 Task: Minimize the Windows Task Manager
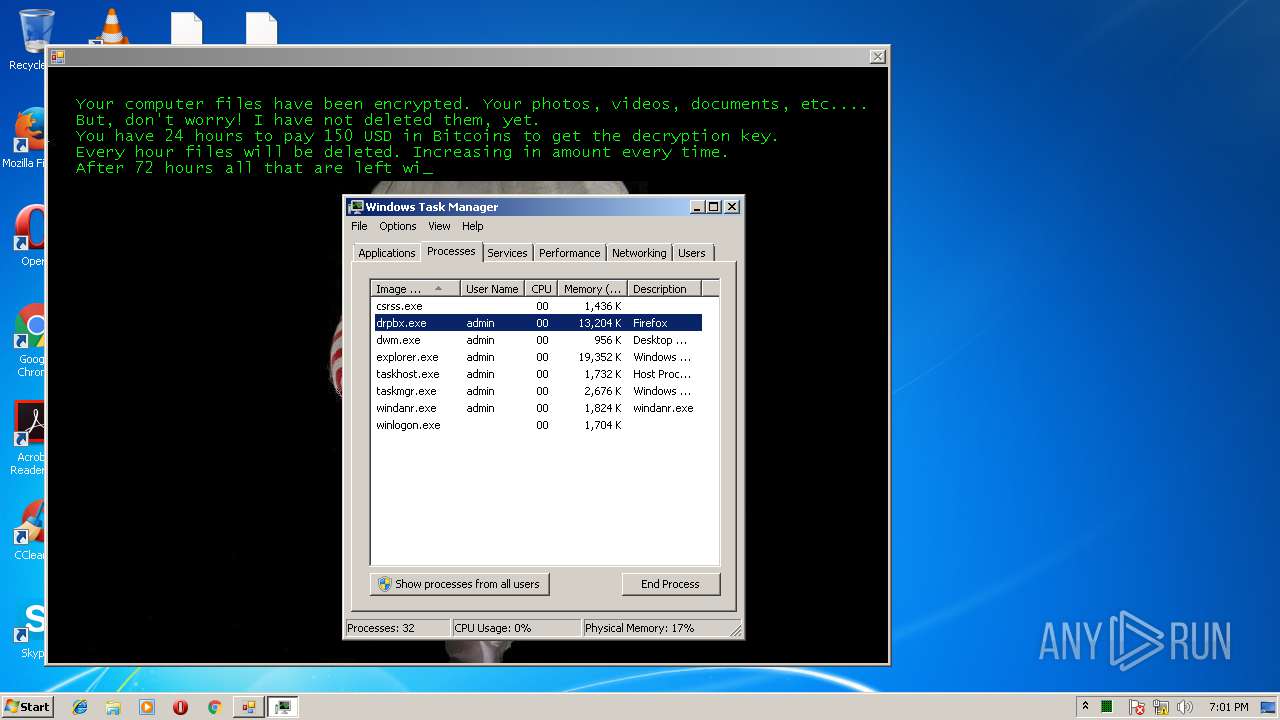pos(697,207)
